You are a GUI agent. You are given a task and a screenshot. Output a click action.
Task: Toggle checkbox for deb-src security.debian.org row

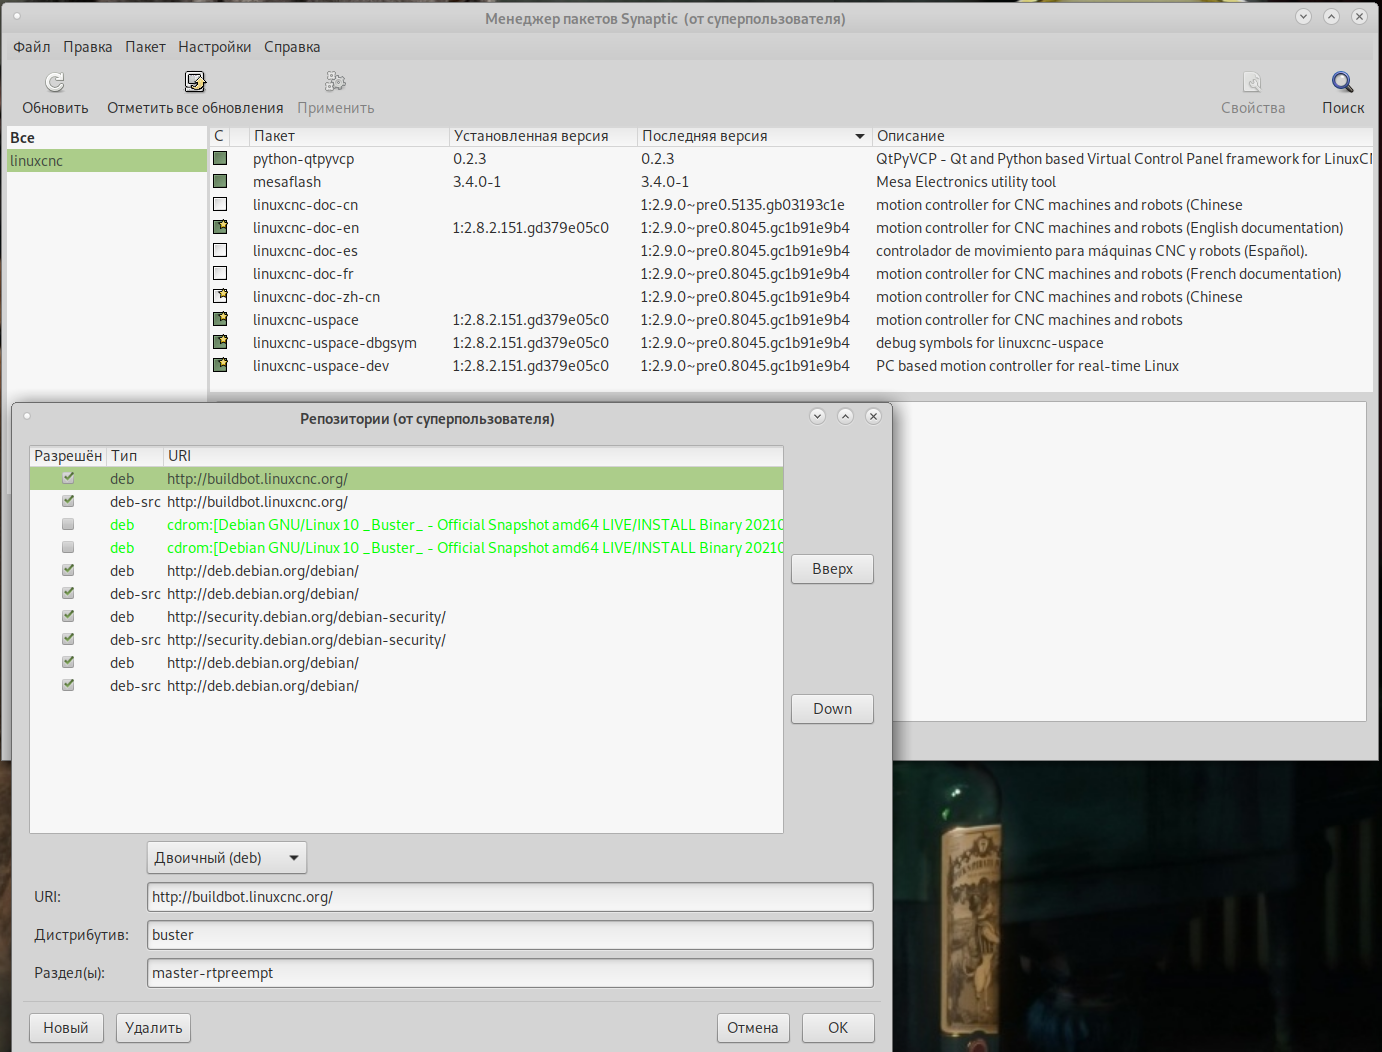[x=68, y=639]
